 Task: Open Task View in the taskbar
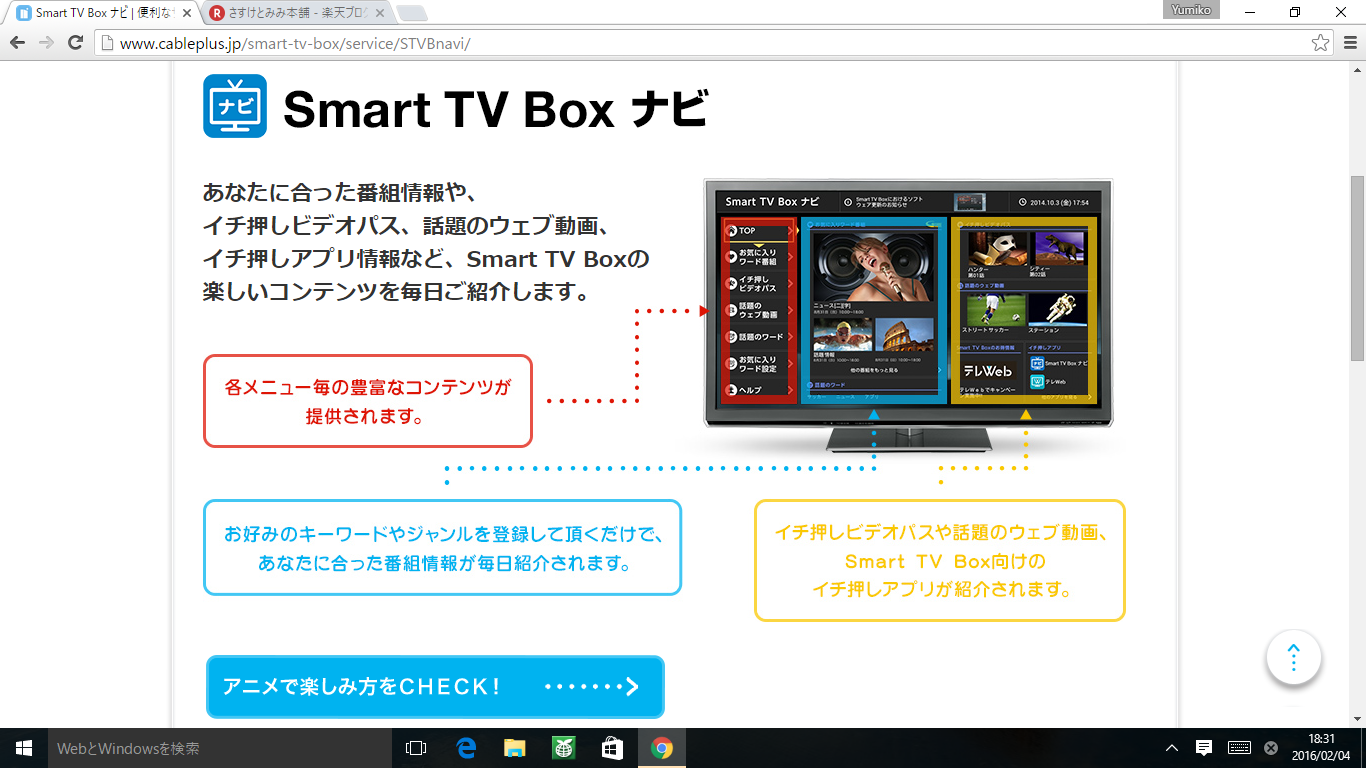point(416,748)
